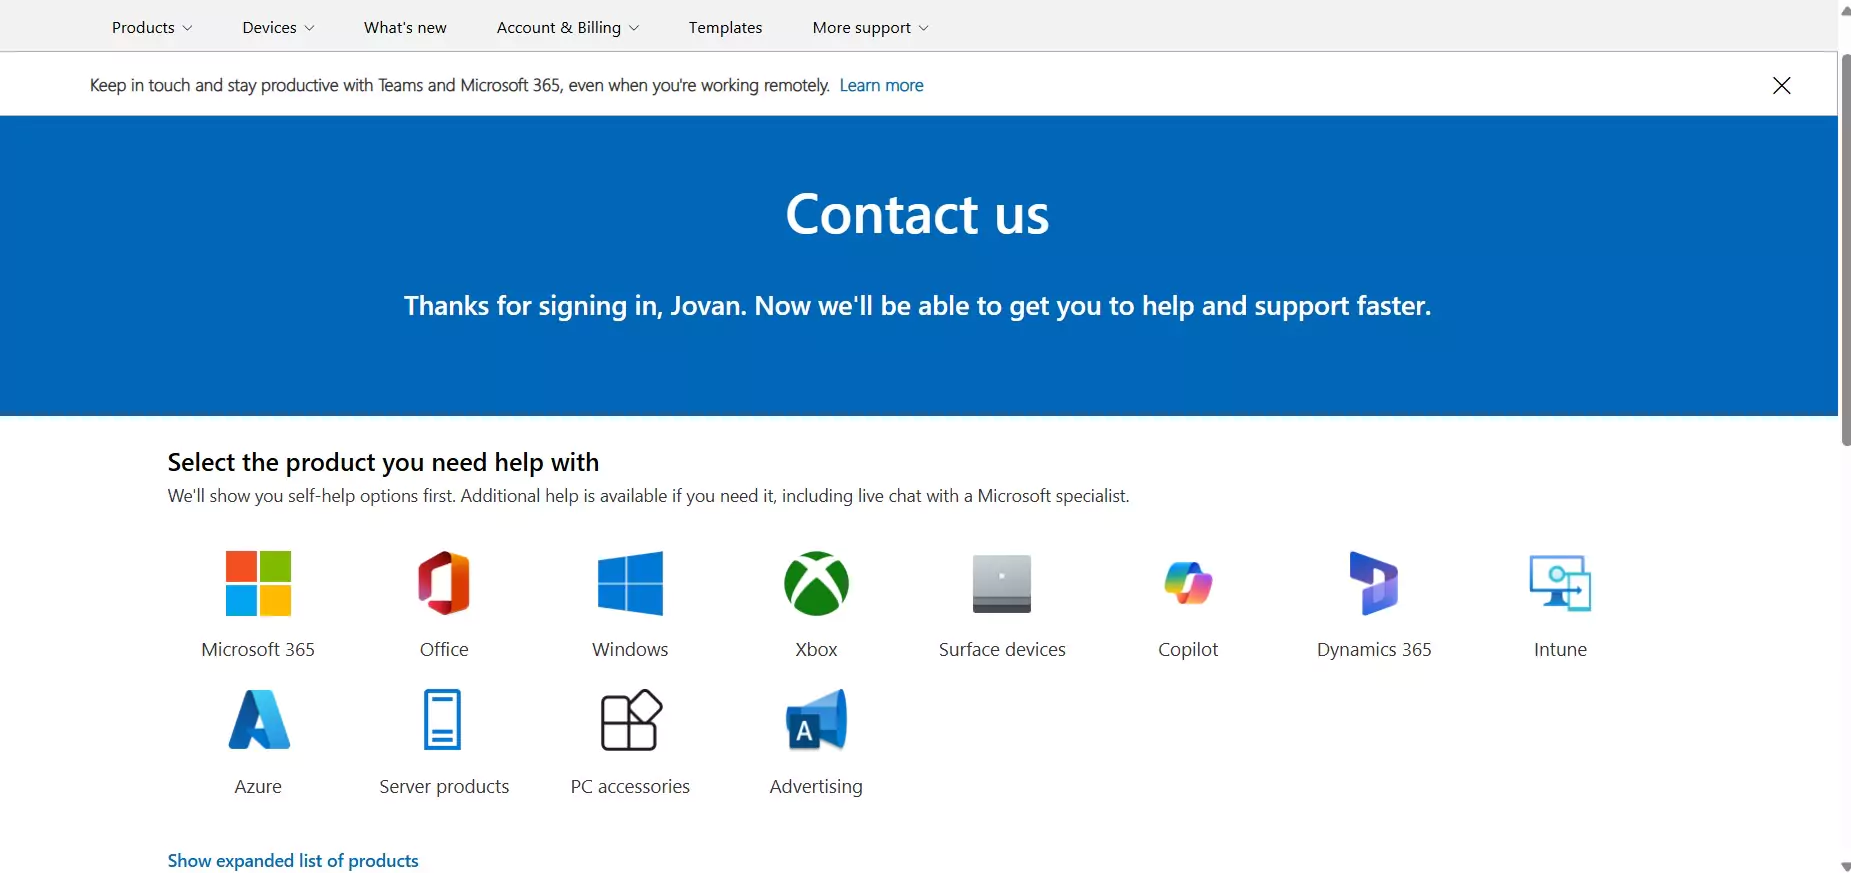This screenshot has width=1851, height=873.
Task: Expand the Devices menu
Action: coord(278,28)
